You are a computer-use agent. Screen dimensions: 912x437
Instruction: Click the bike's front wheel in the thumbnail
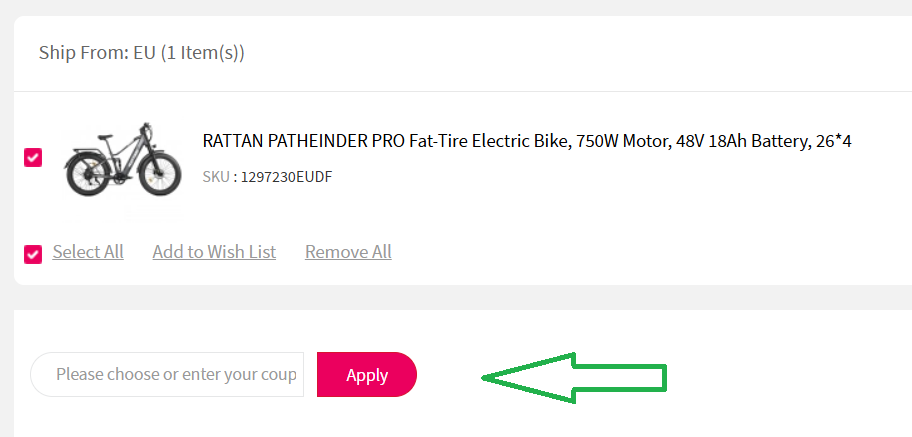159,175
